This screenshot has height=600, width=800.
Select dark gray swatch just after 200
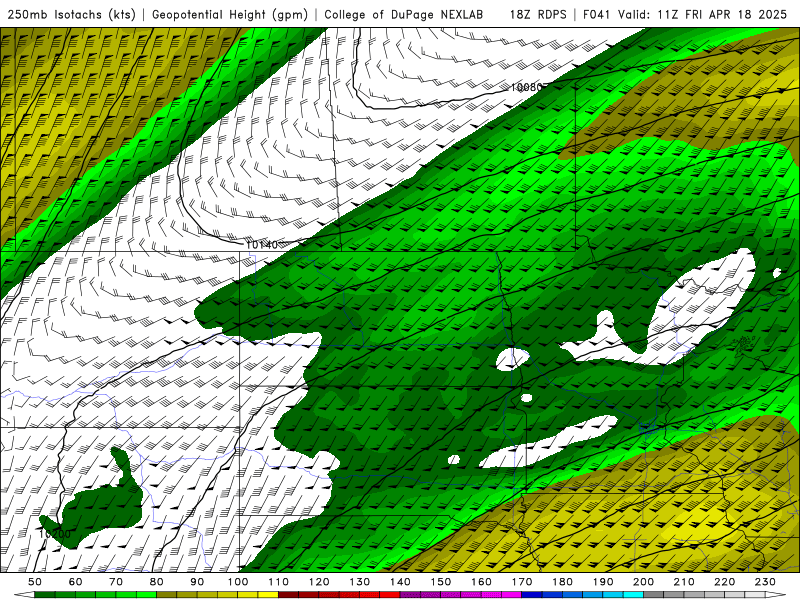coord(653,595)
